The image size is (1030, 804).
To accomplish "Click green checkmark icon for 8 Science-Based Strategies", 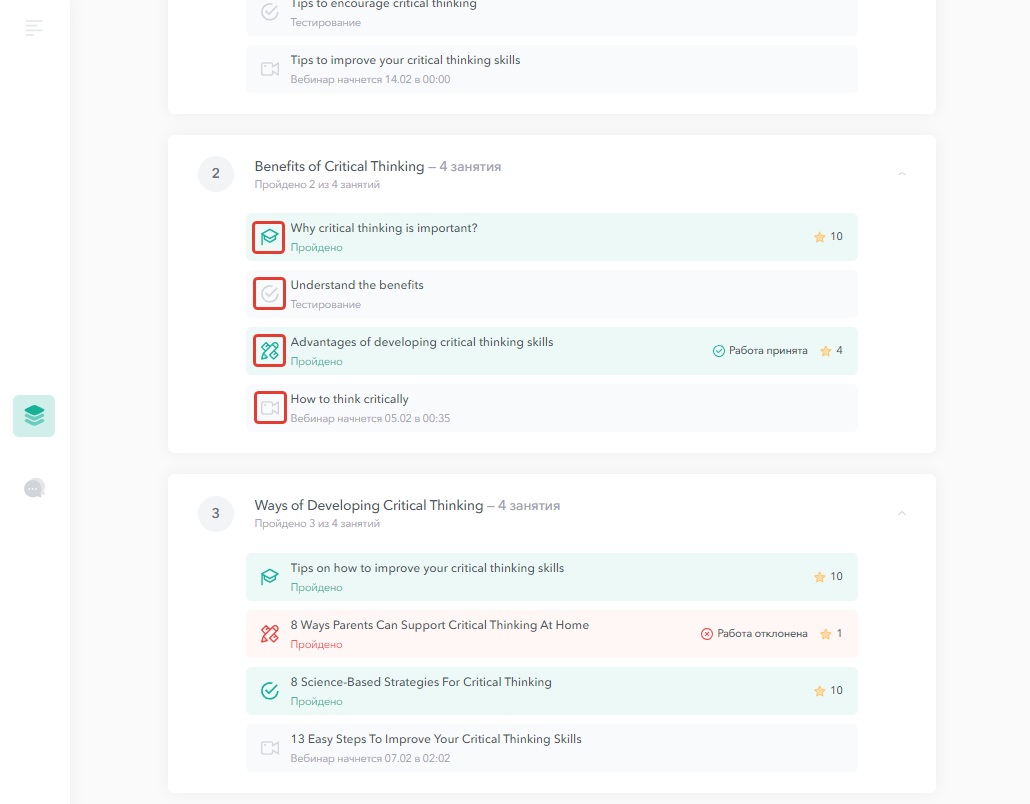I will coord(270,691).
